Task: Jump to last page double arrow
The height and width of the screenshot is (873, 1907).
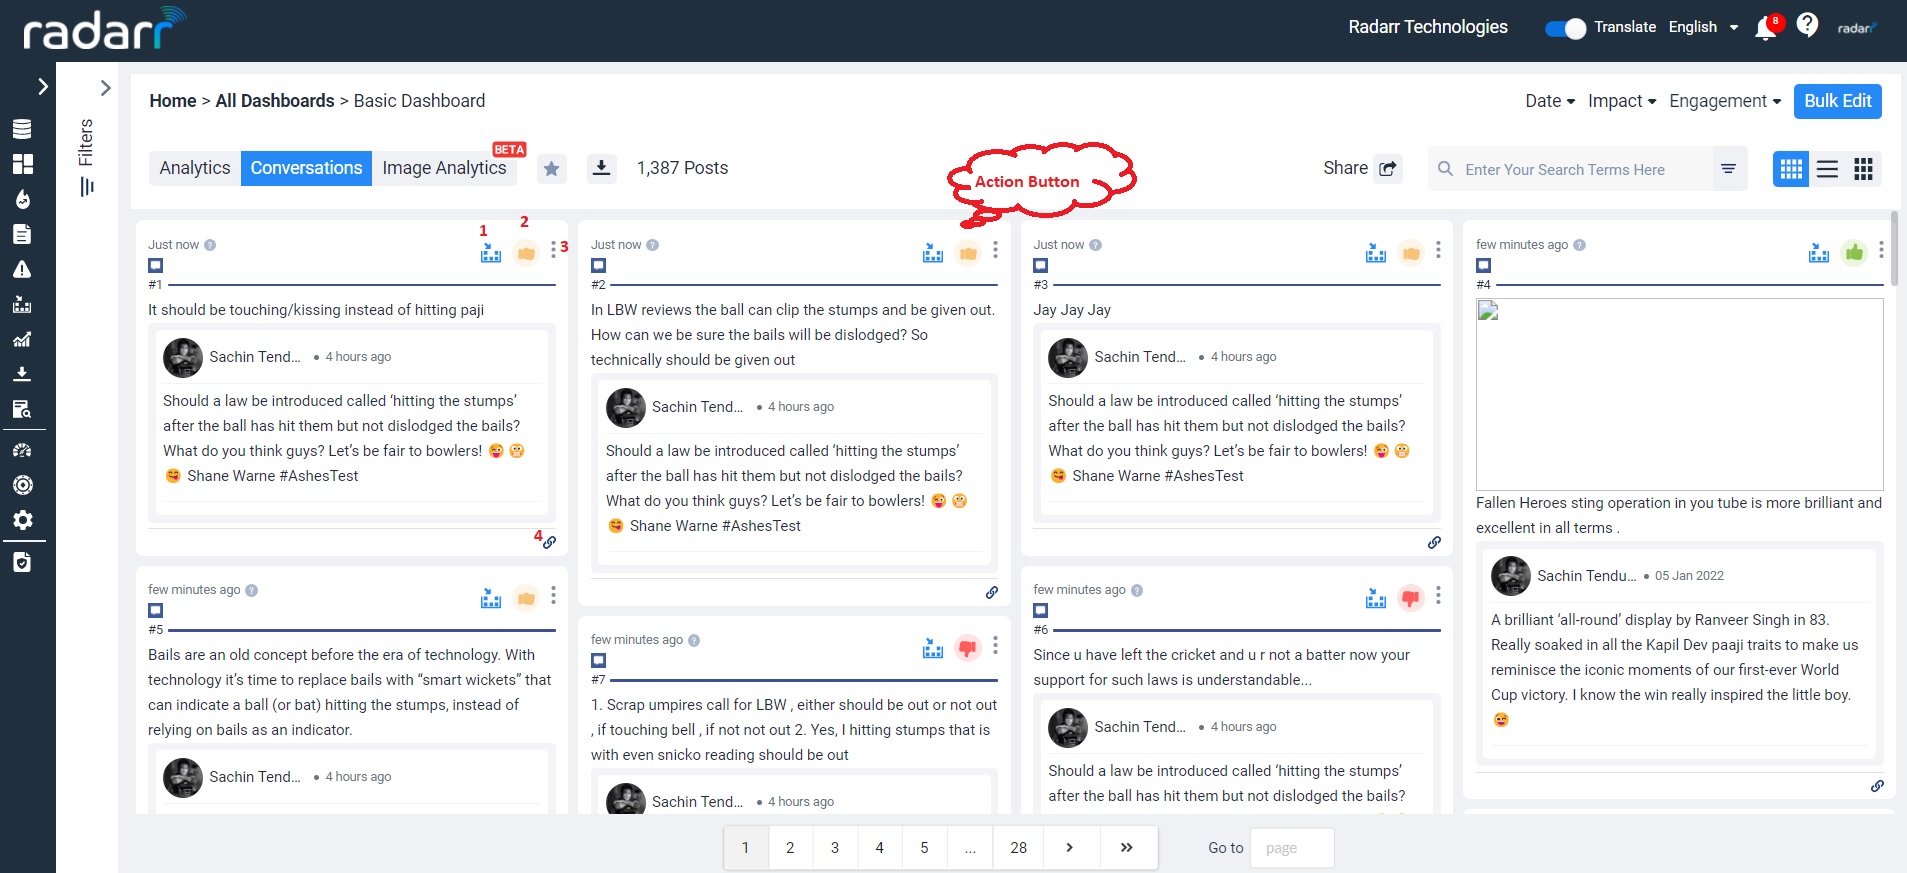Action: 1127,848
